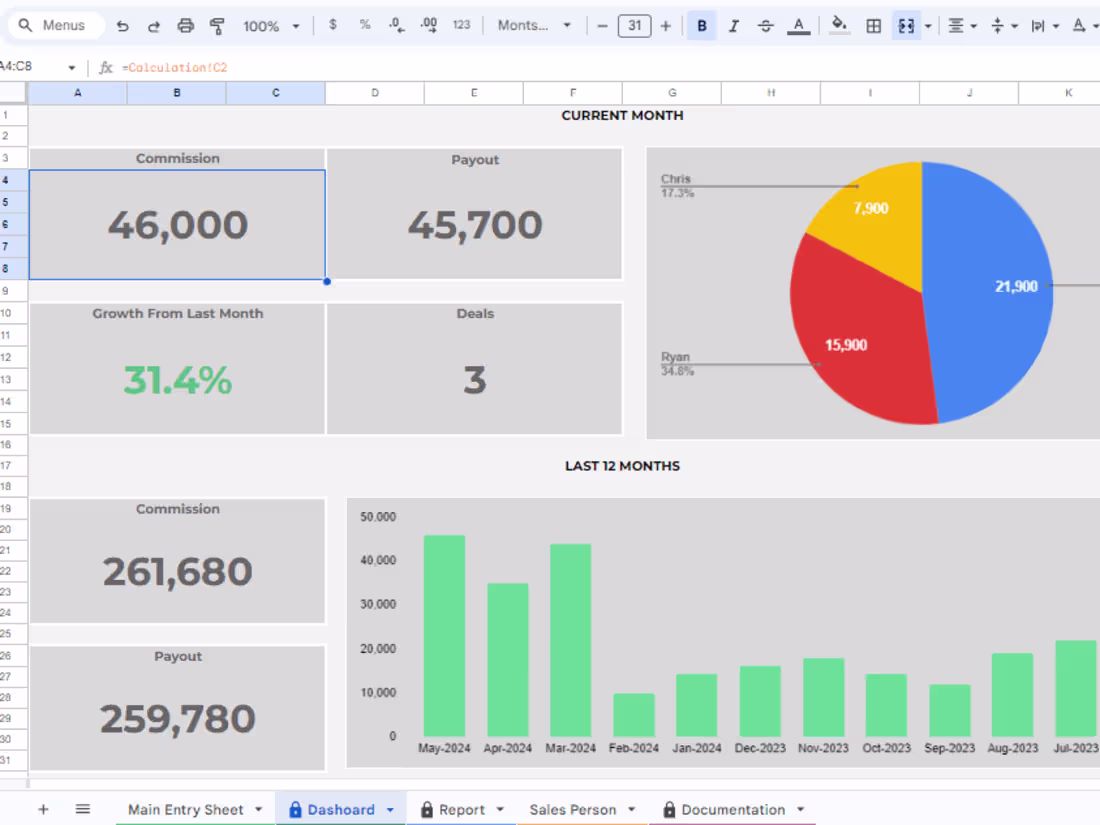The image size is (1100, 825).
Task: Open the Sales Person sheet
Action: 573,809
